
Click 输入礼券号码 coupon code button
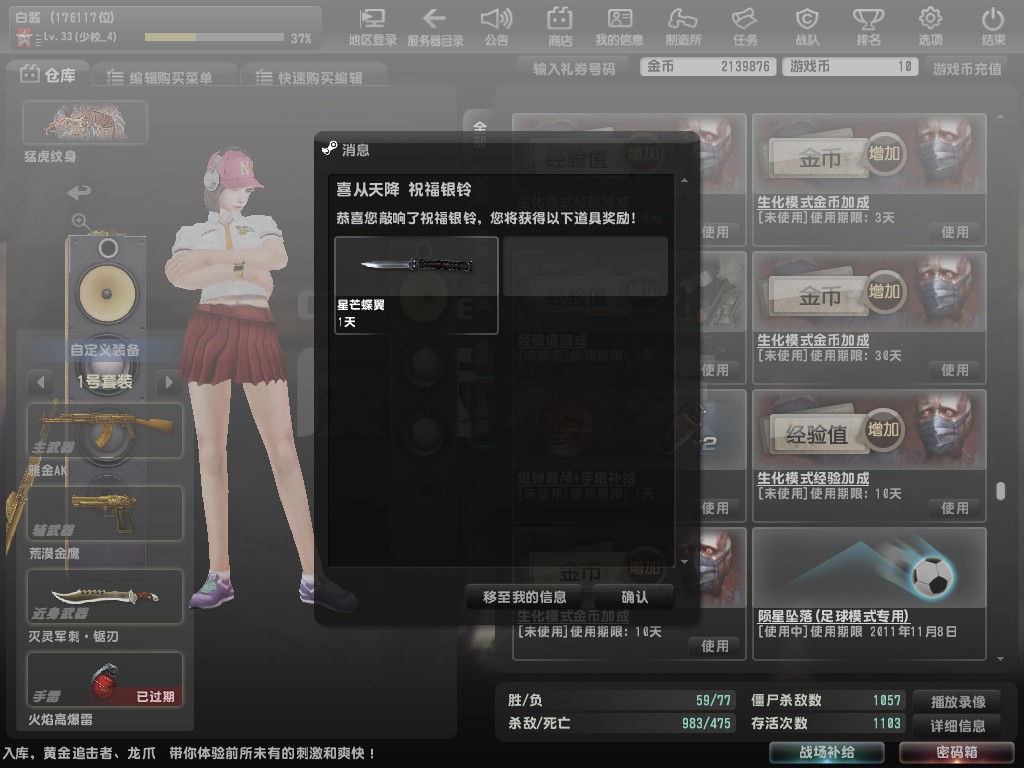[574, 69]
